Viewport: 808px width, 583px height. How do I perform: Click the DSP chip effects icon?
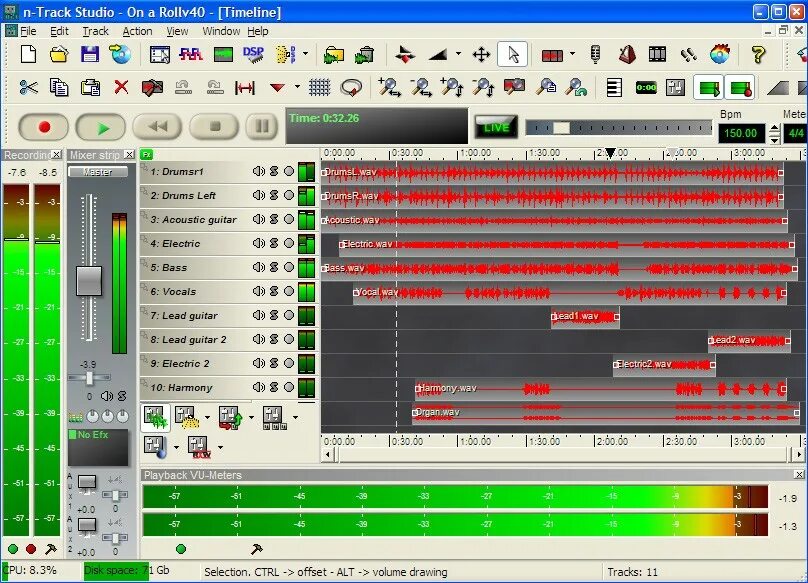point(253,54)
